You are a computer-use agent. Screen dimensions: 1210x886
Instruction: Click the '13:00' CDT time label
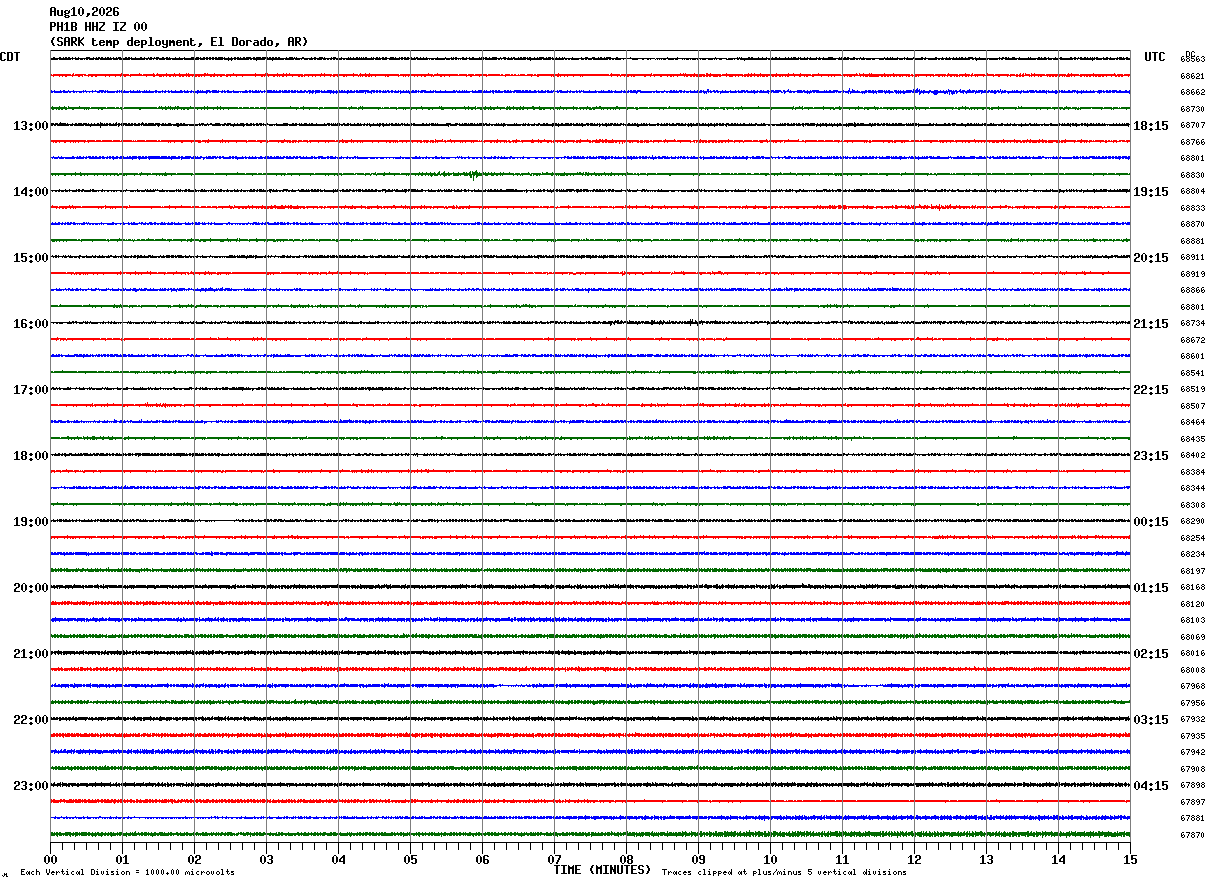[31, 126]
